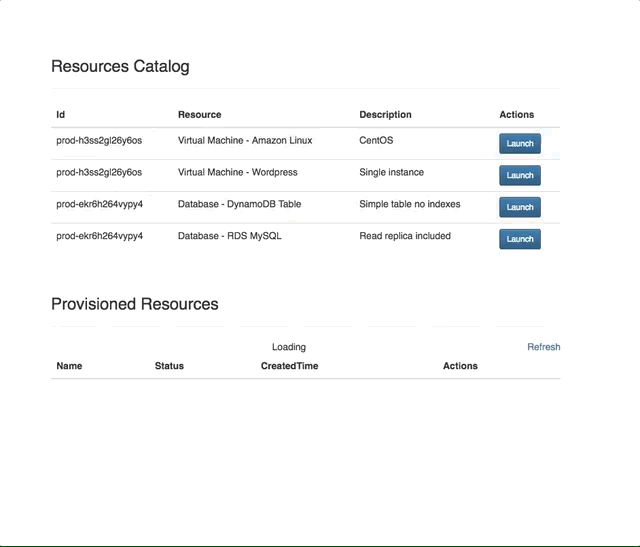This screenshot has width=640, height=547.
Task: Click the prod-h3ss2gl26y6os id in CentOS row
Action: point(99,140)
